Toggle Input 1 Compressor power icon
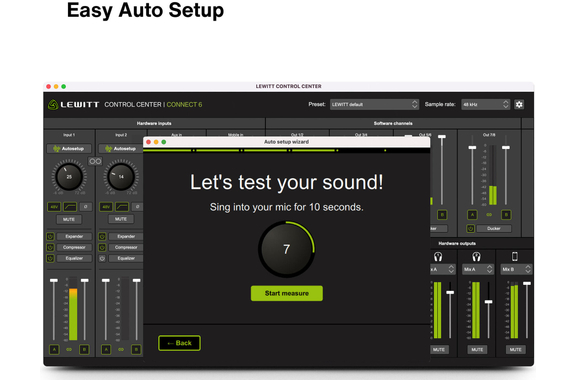The width and height of the screenshot is (576, 380). tap(50, 247)
